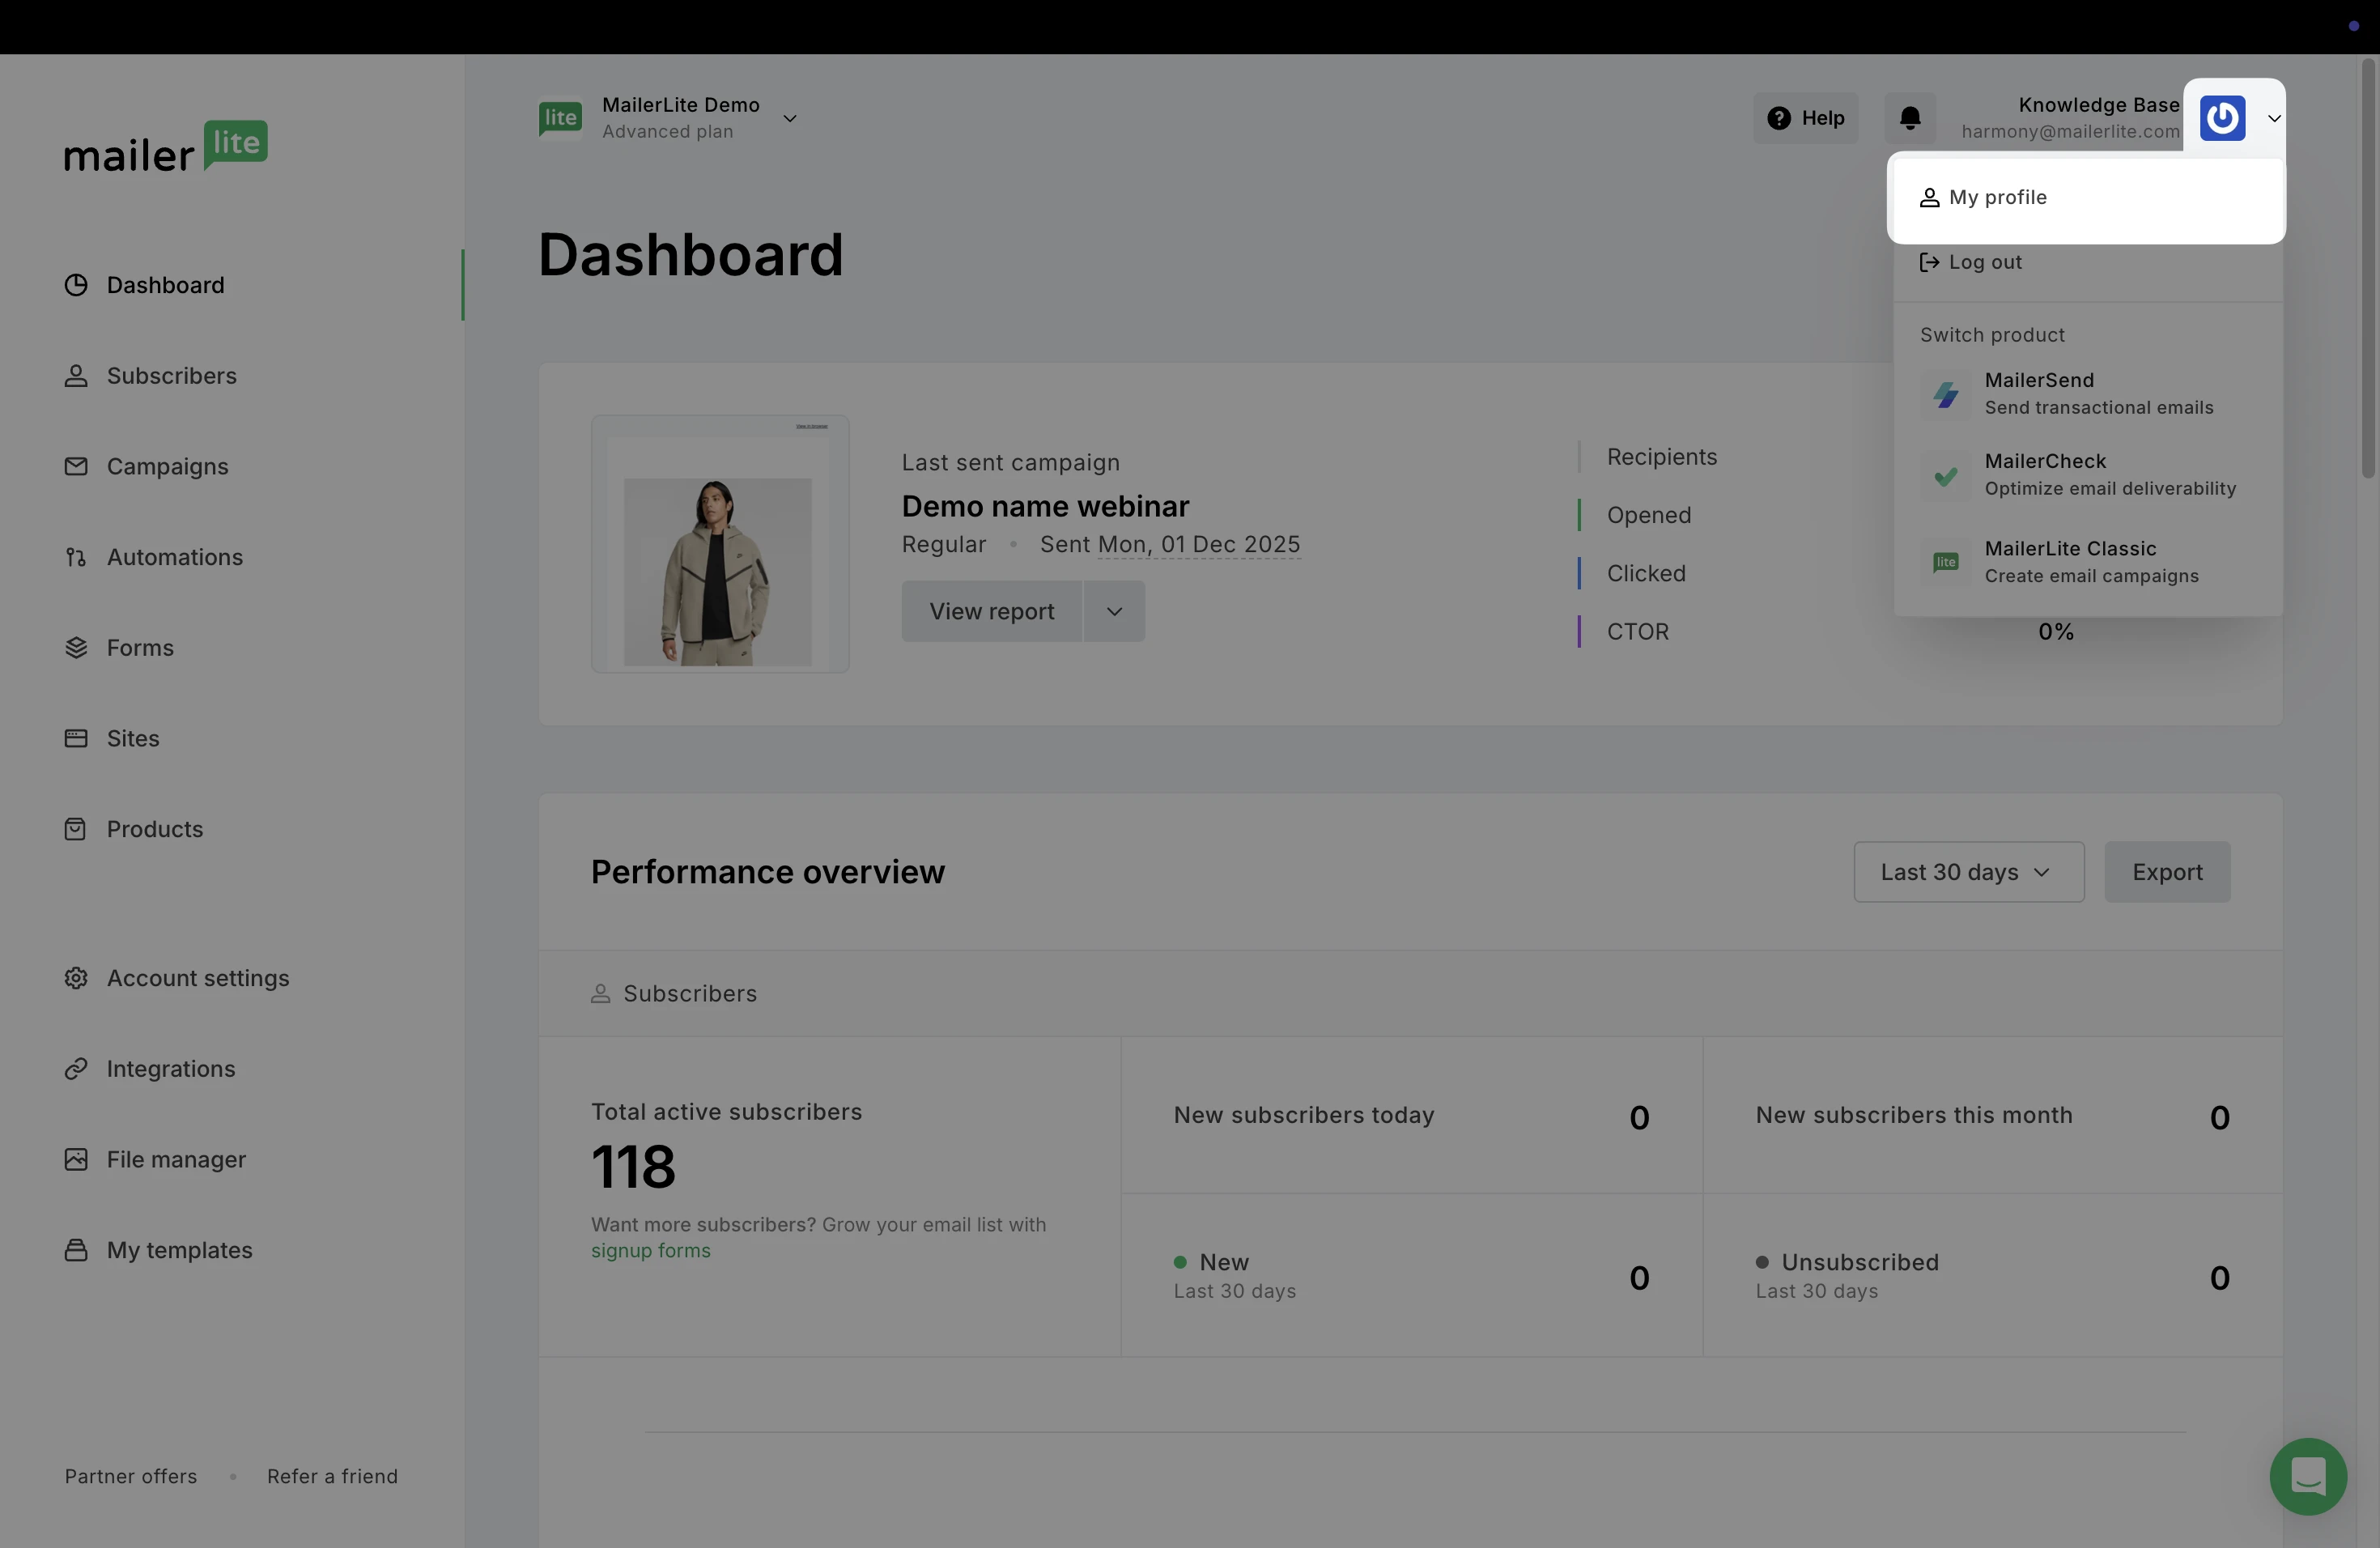The image size is (2380, 1548).
Task: Open the Last 30 days dropdown
Action: click(1968, 872)
